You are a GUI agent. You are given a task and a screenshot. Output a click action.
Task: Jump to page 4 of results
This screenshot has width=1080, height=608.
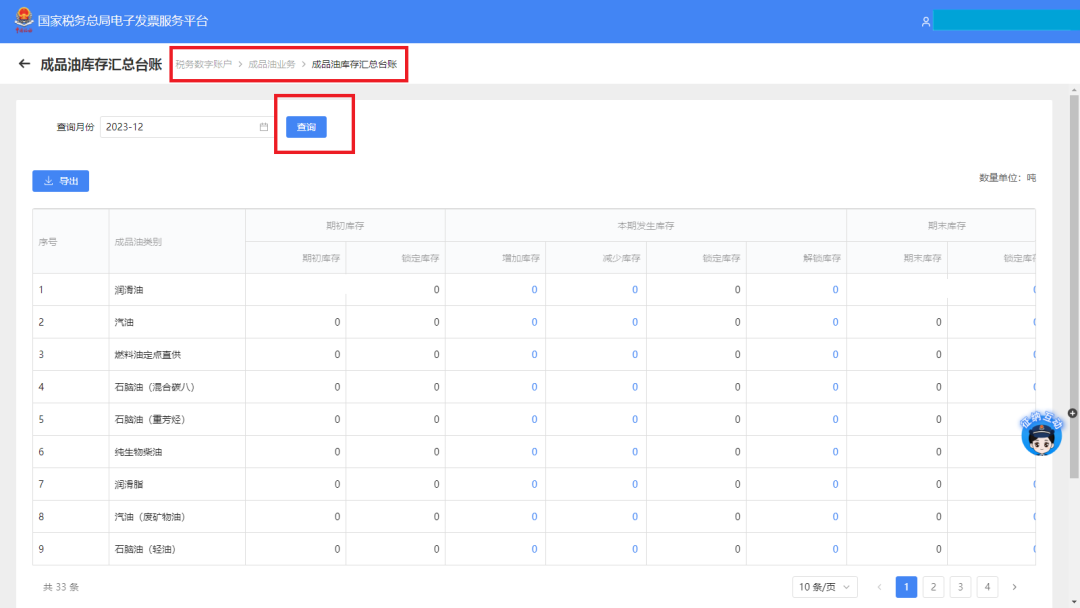pyautogui.click(x=987, y=587)
